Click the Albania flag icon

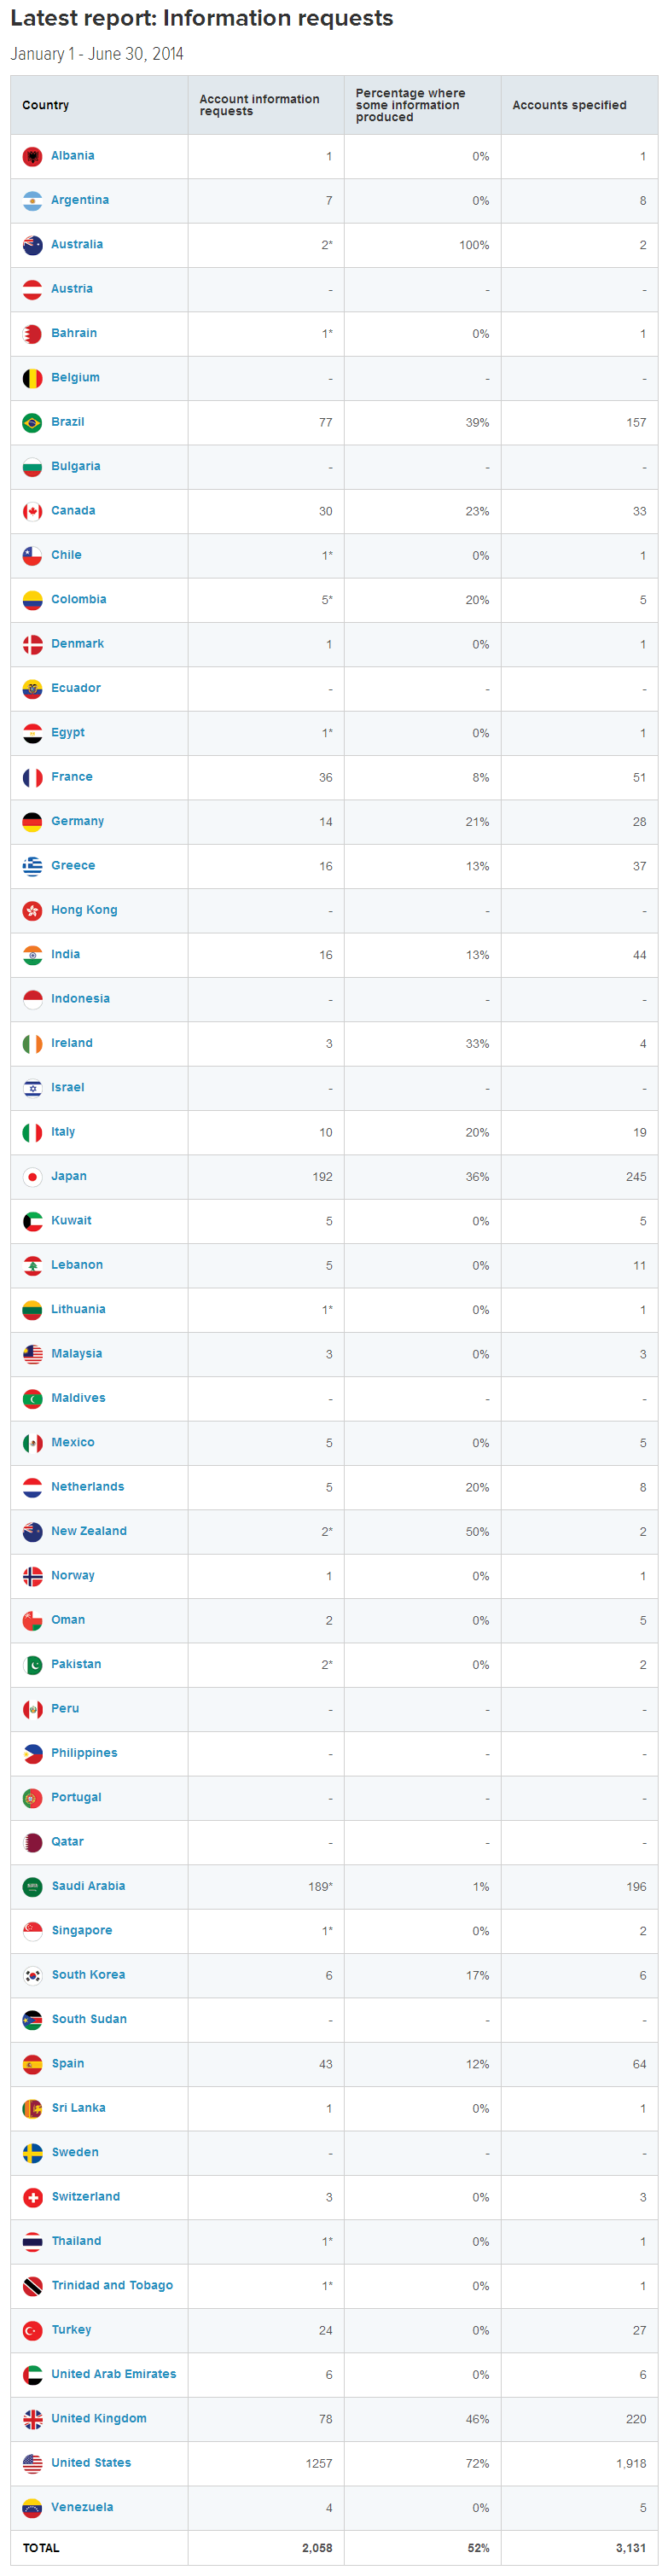(x=32, y=157)
